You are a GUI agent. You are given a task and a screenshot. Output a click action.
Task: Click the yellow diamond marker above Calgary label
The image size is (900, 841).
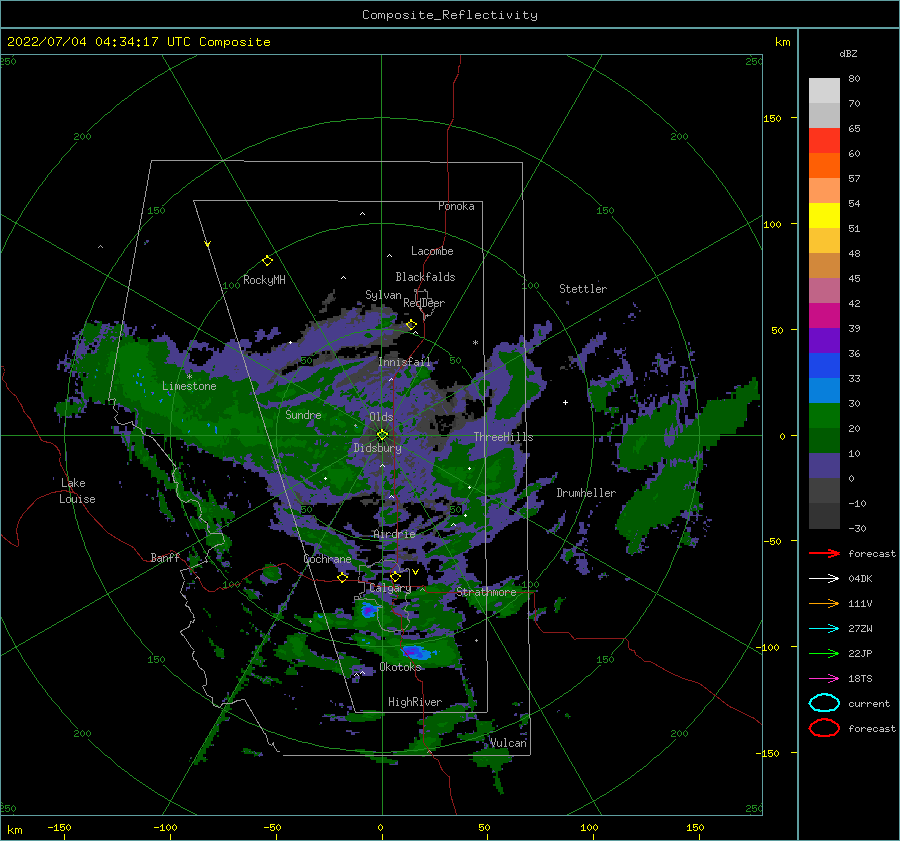pyautogui.click(x=395, y=576)
